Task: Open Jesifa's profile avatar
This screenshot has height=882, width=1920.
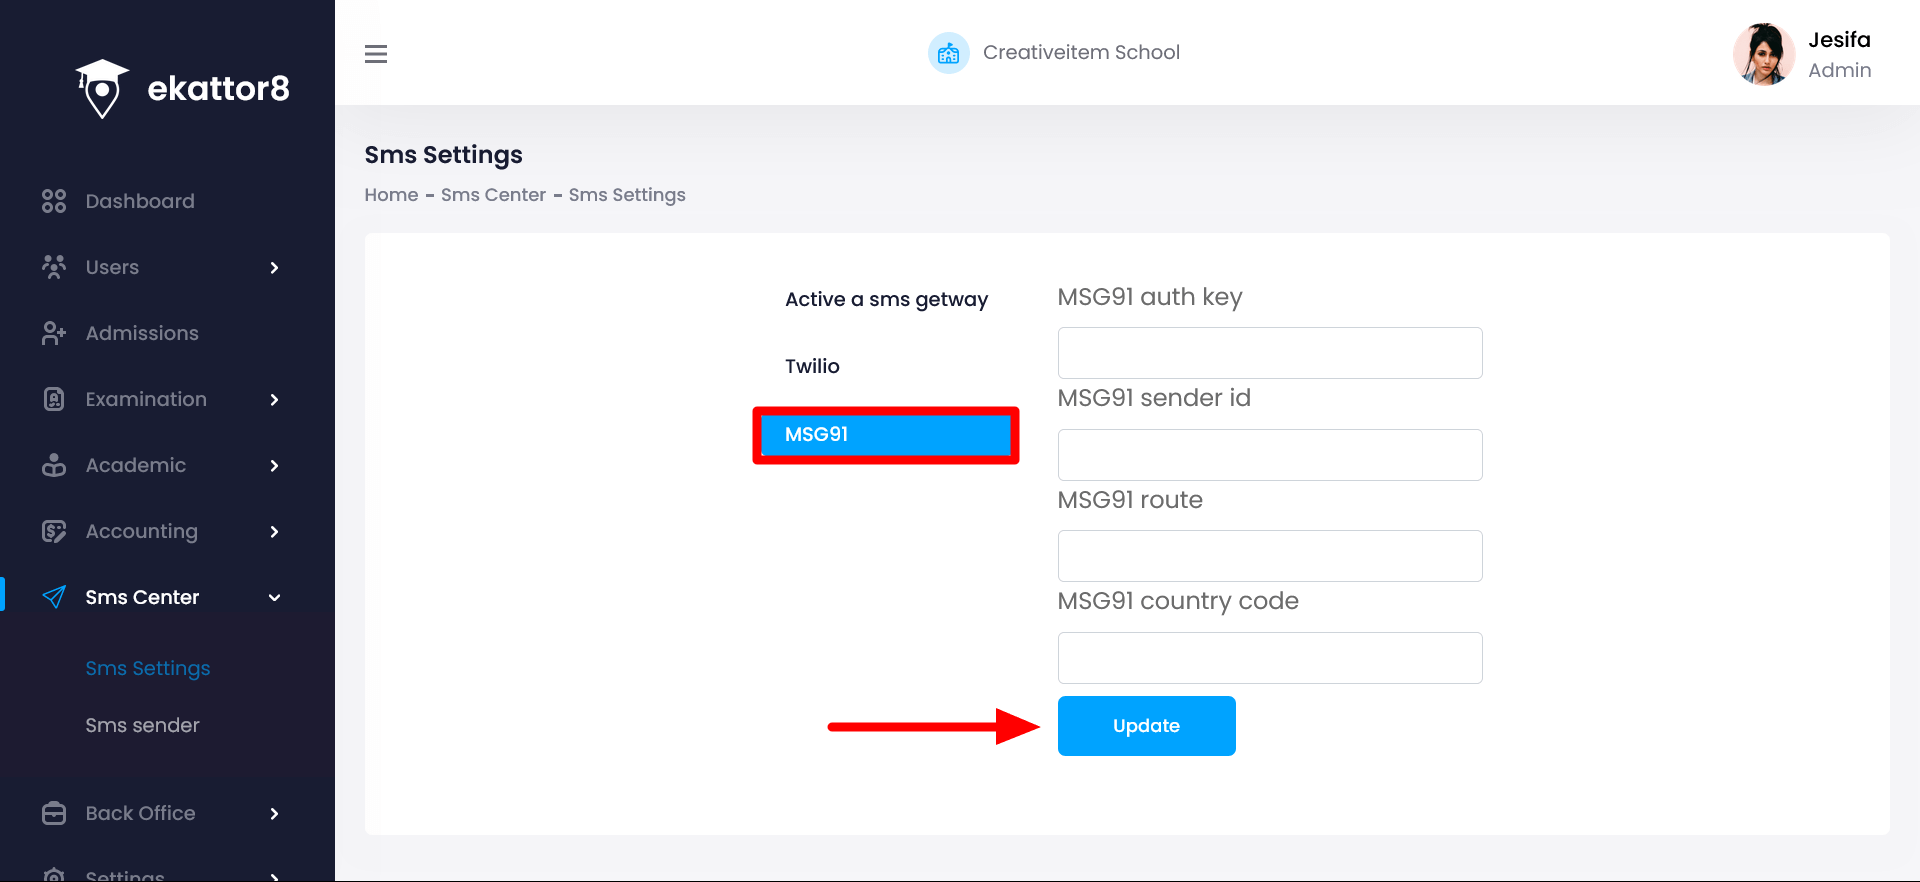Action: point(1763,54)
